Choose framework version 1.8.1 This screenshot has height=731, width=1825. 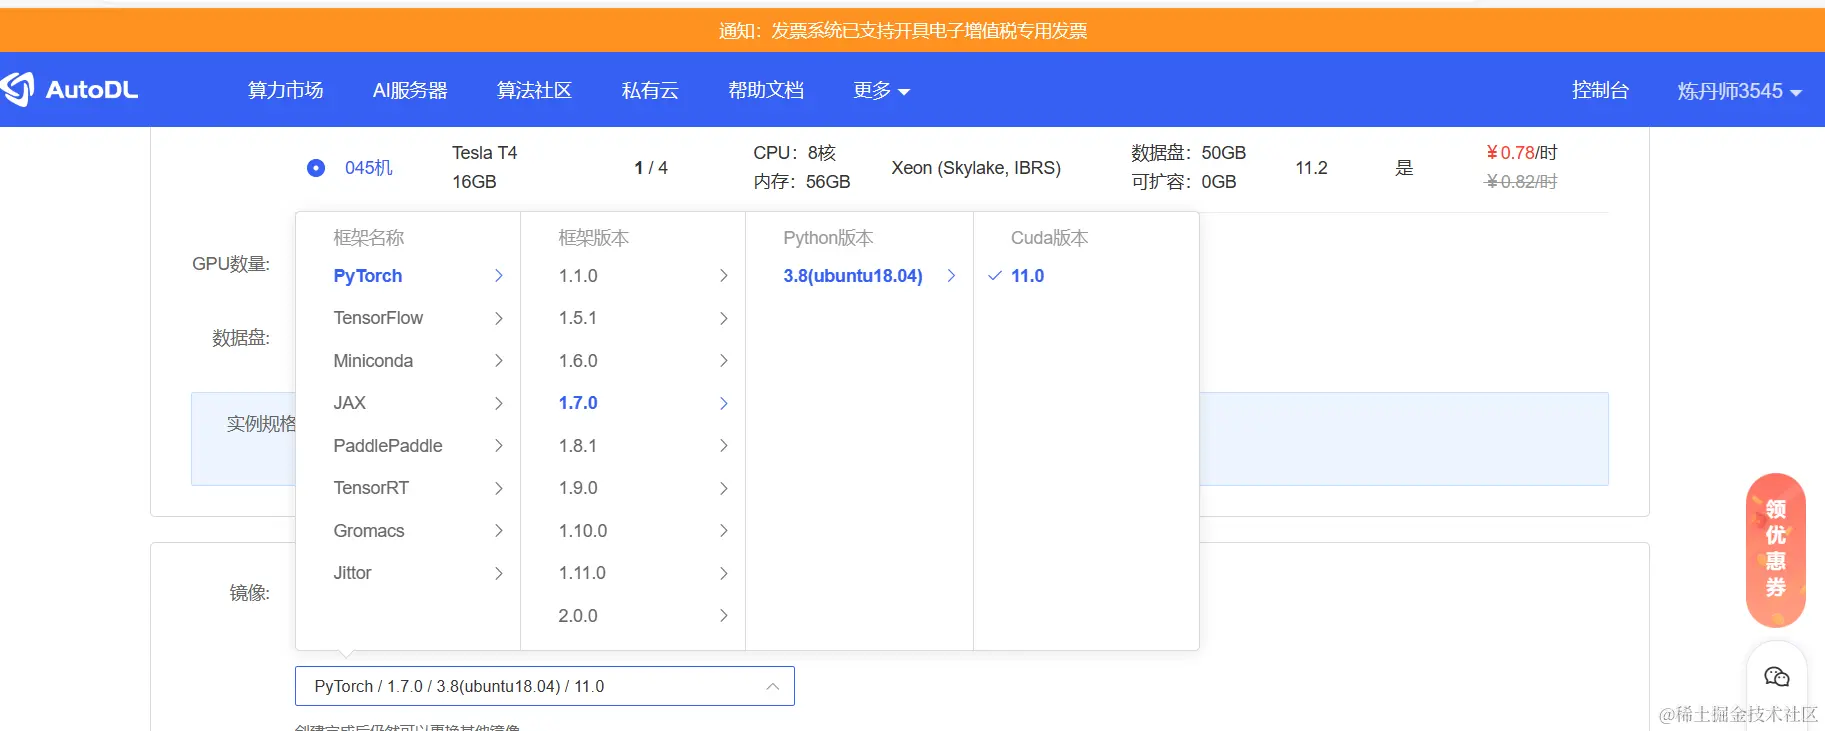tap(578, 446)
